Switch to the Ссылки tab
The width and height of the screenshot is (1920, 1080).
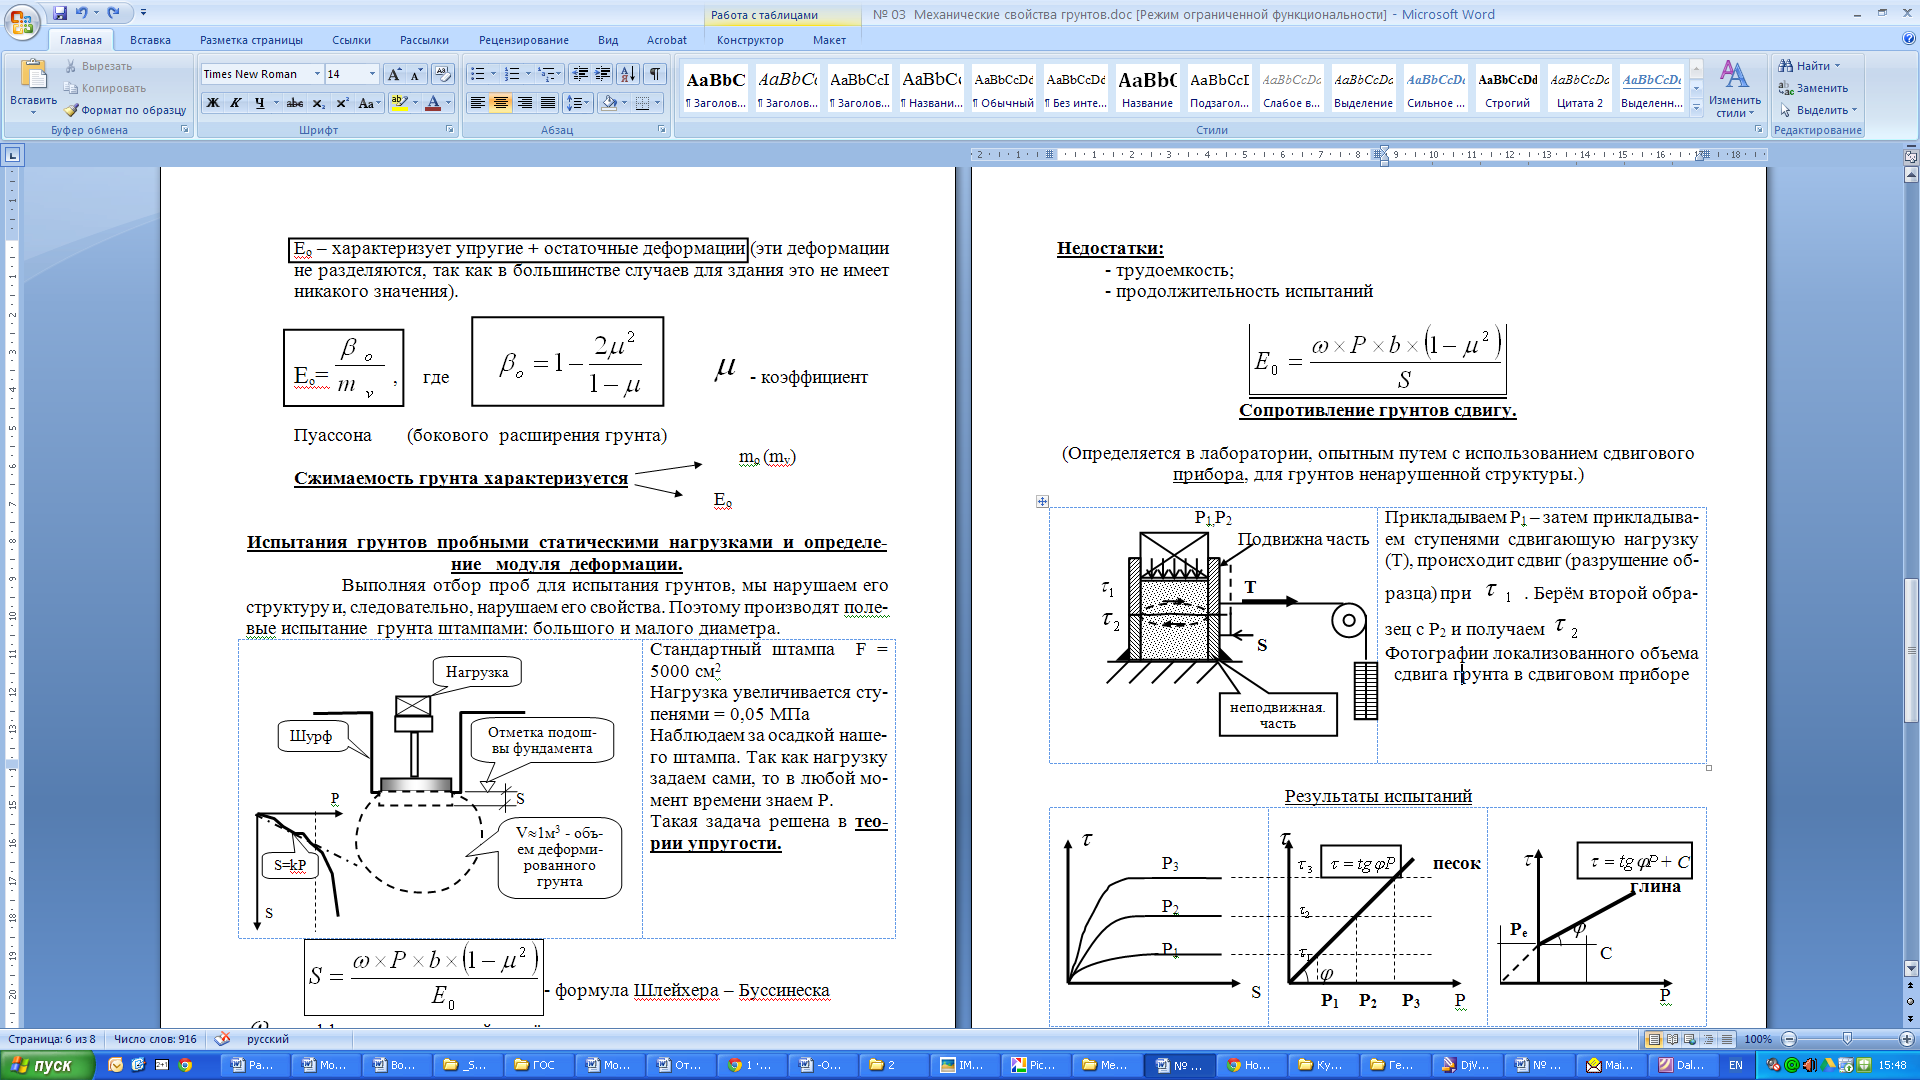coord(351,40)
